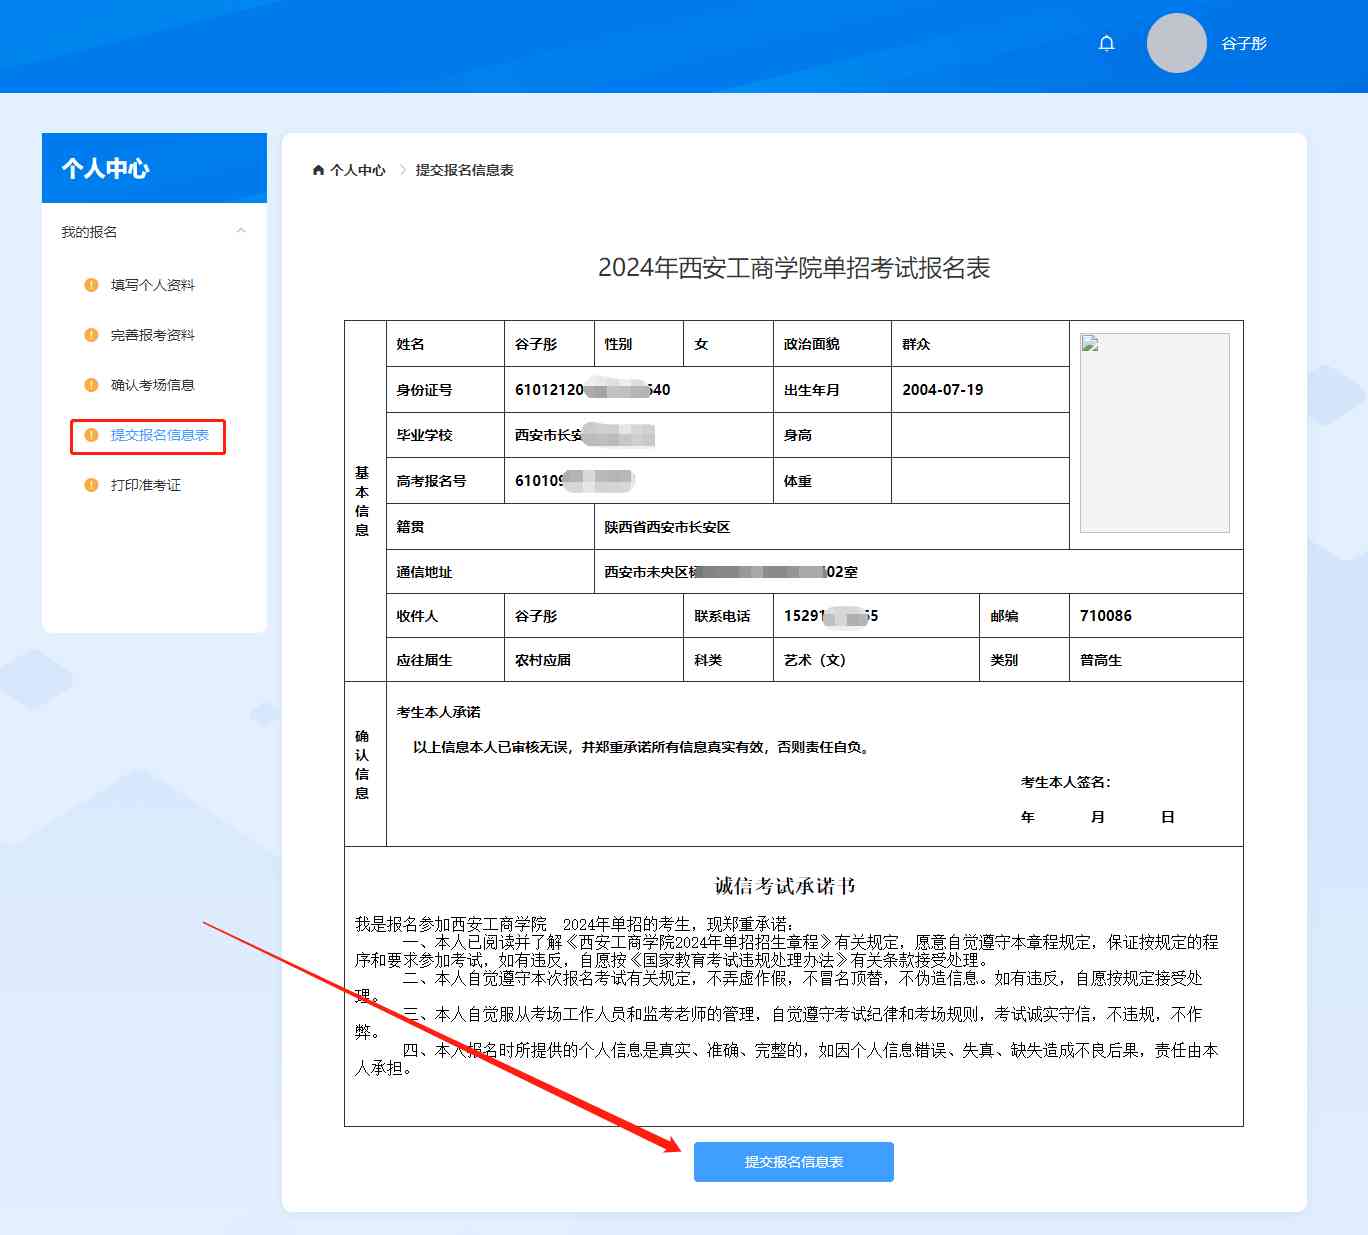This screenshot has height=1235, width=1368.
Task: Click the 邮编 label cell
Action: tap(1024, 616)
